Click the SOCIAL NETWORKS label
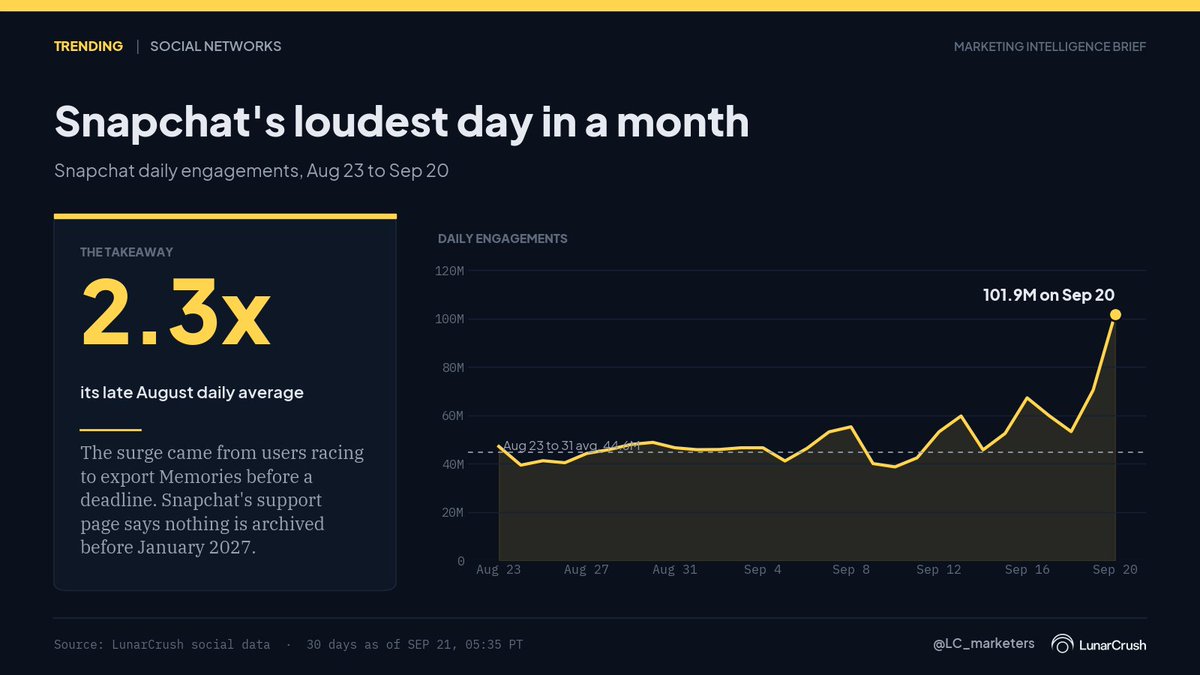 pyautogui.click(x=215, y=46)
